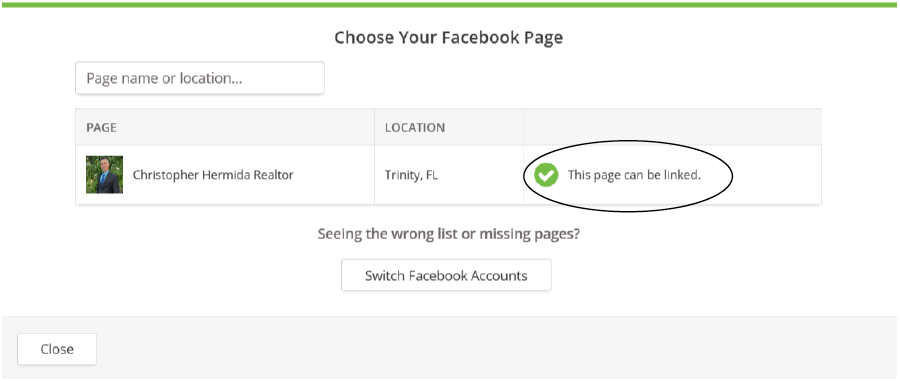
Task: Select the Christopher Hermida Realtor page name
Action: (x=213, y=175)
